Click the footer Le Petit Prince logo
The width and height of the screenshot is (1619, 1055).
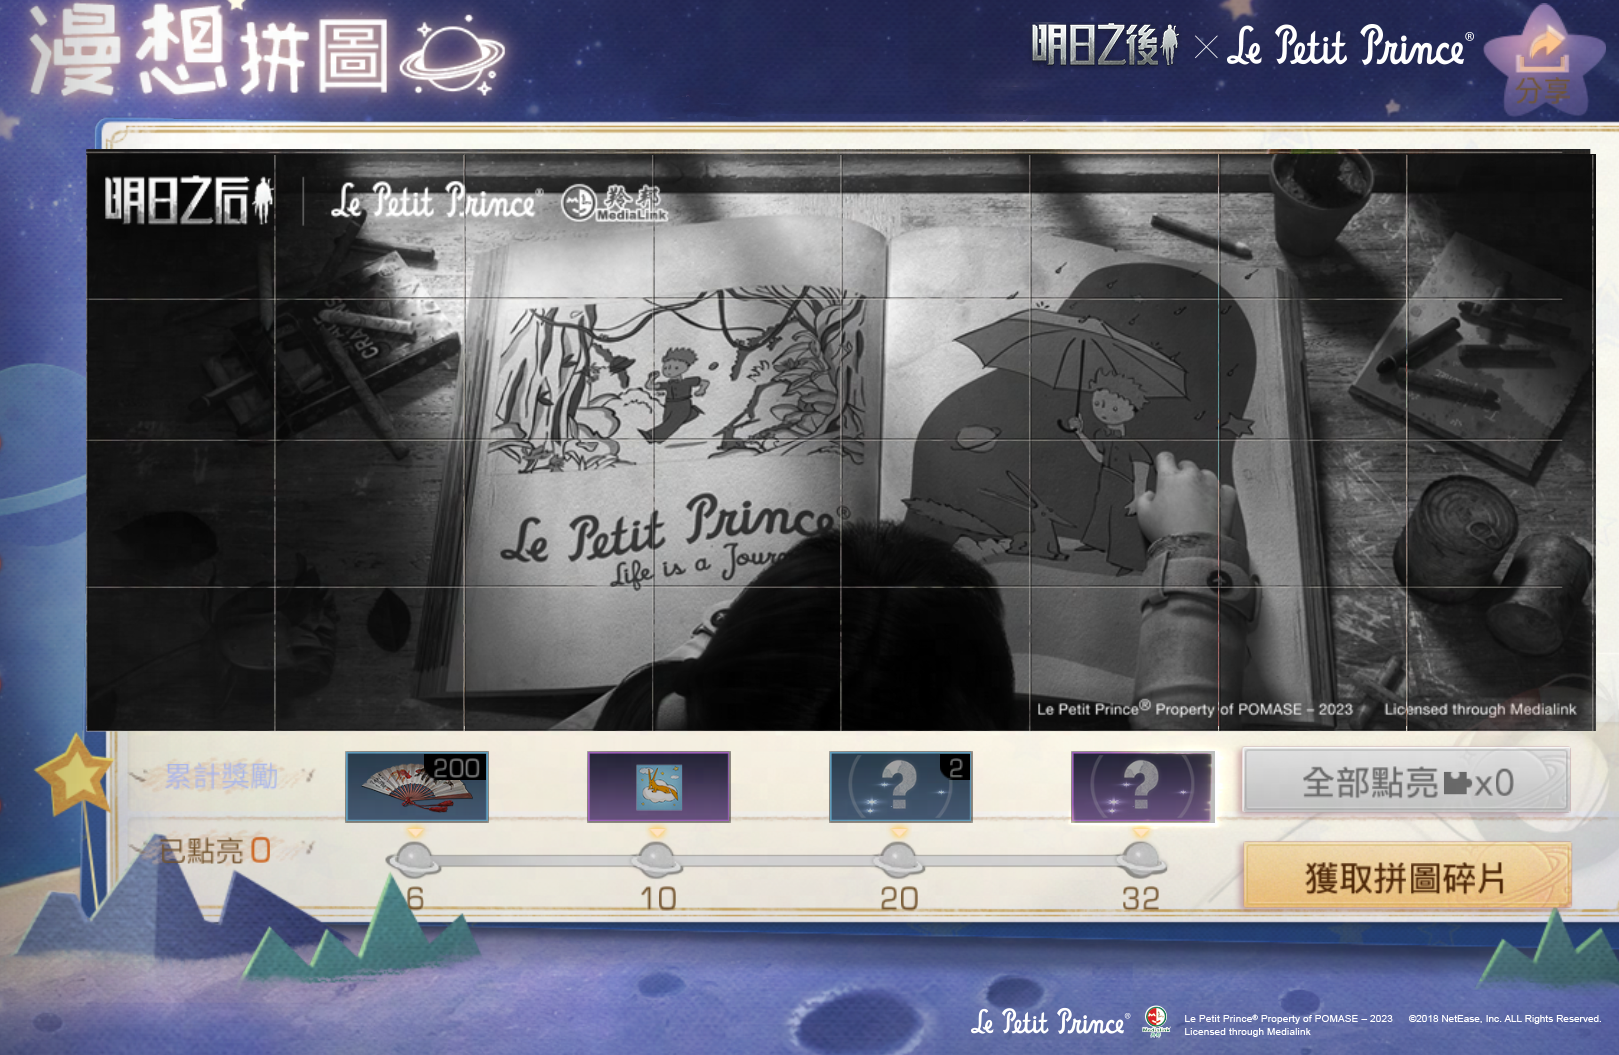(1048, 1022)
